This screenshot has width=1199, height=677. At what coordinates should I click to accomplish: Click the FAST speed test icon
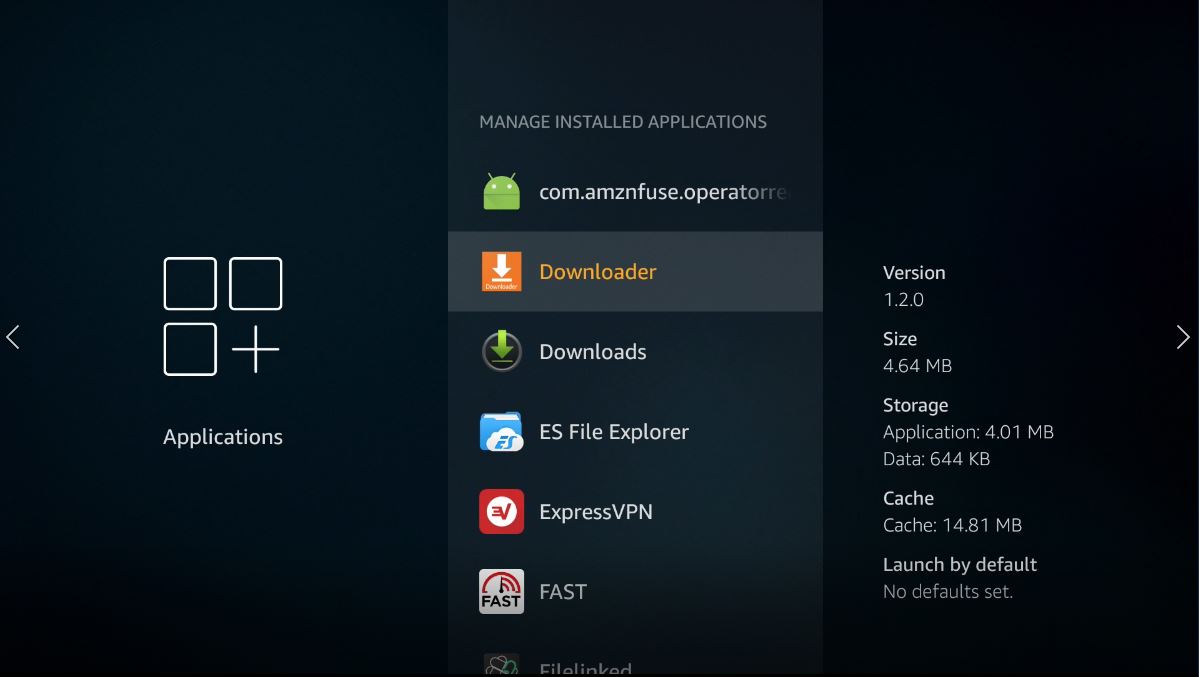(502, 591)
